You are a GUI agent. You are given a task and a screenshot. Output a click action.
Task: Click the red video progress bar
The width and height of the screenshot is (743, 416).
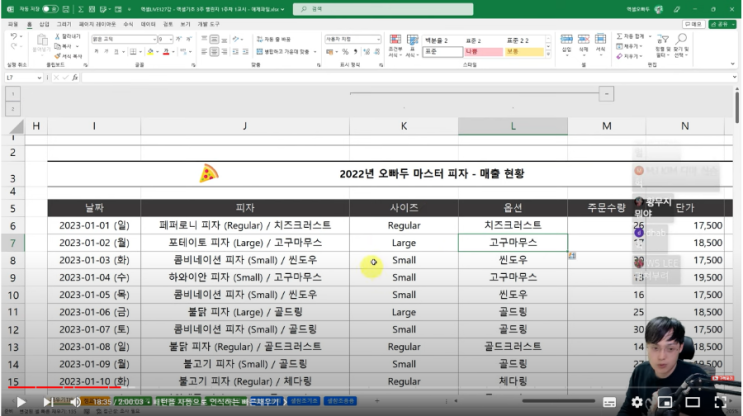click(60, 388)
